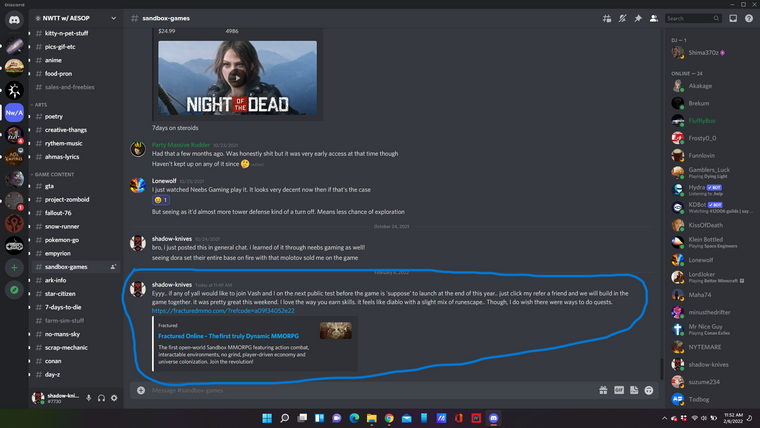Open the Windows Start button

267,418
